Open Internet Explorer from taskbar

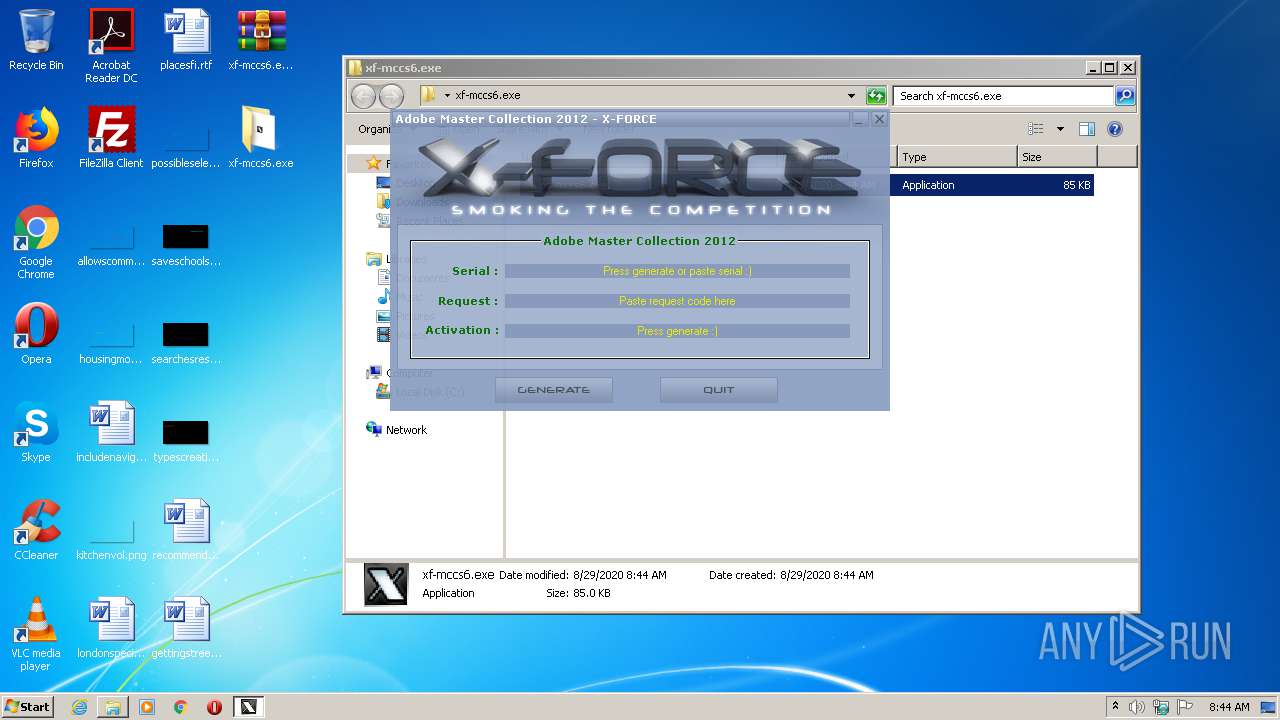click(79, 707)
